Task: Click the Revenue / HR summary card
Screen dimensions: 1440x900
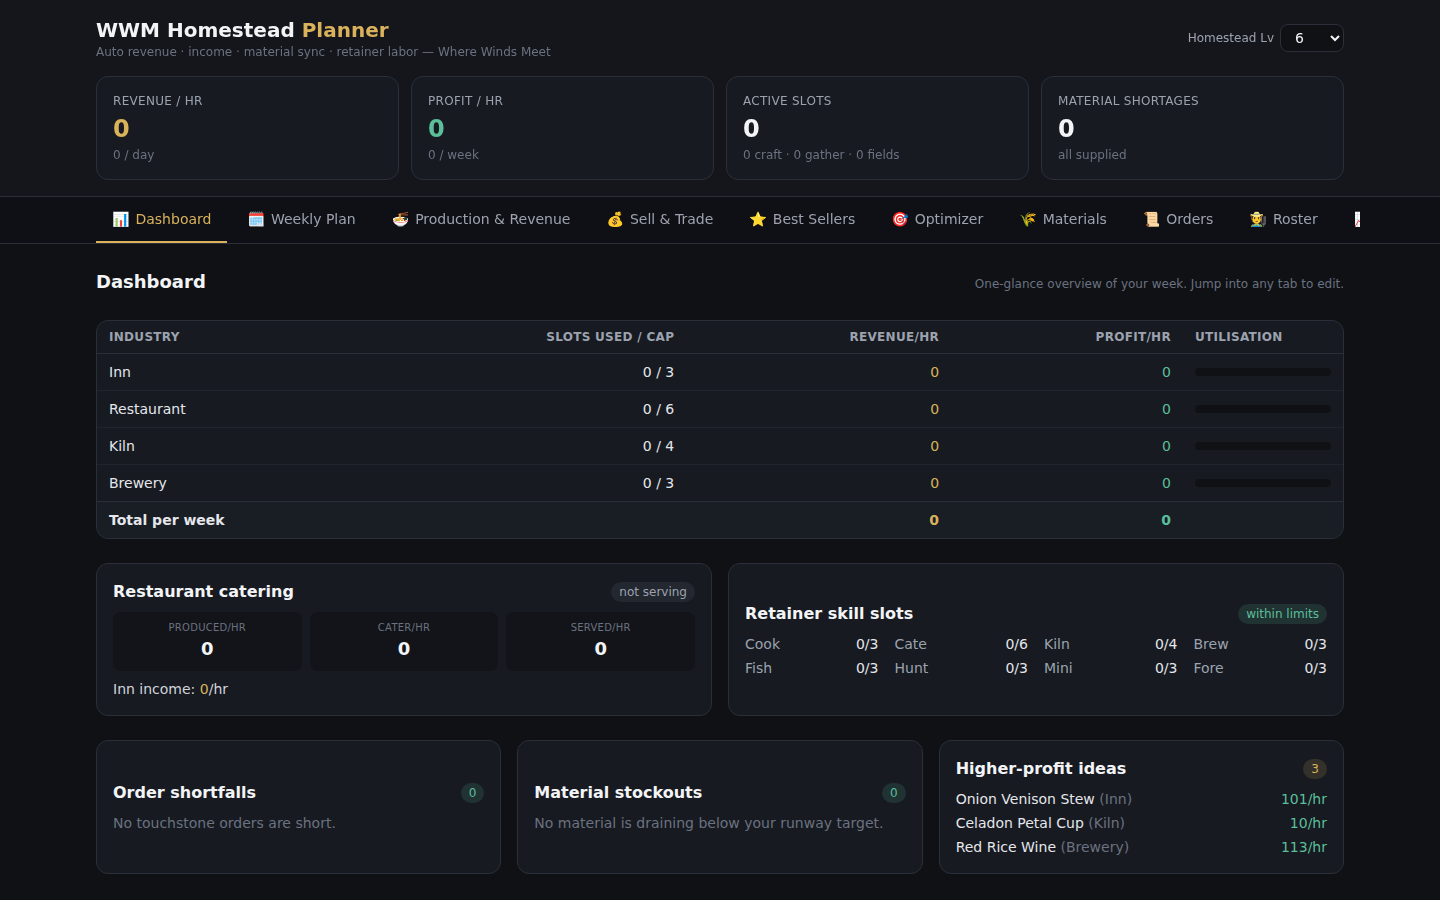Action: click(247, 128)
